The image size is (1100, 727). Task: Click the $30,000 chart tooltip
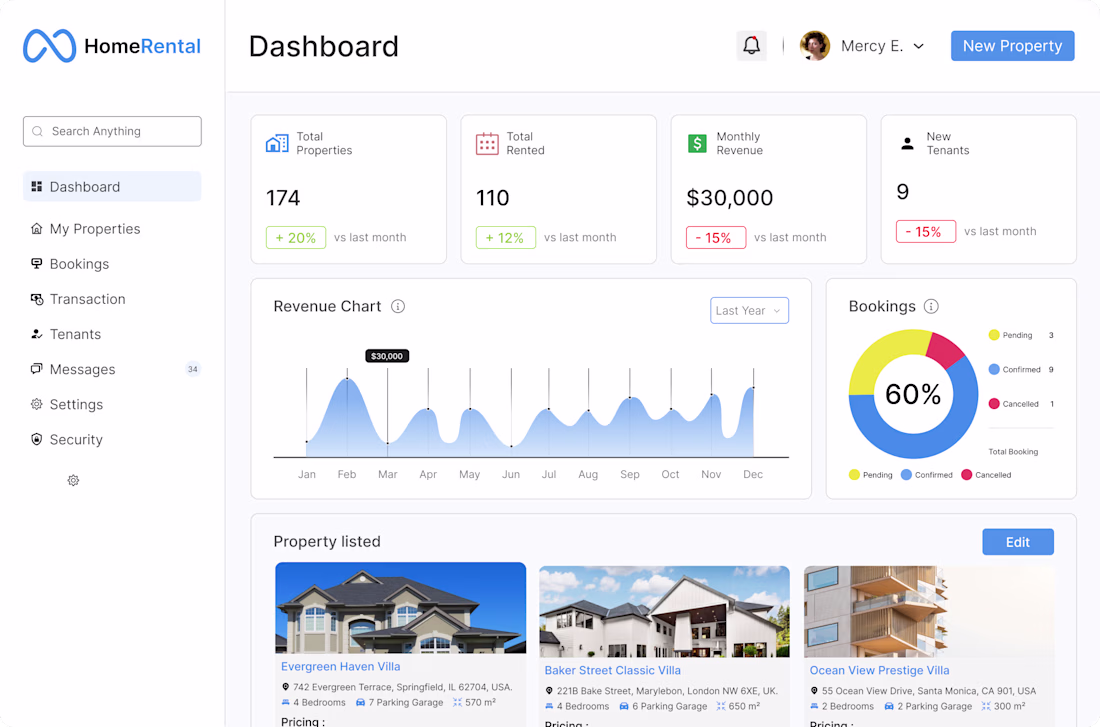click(x=387, y=356)
